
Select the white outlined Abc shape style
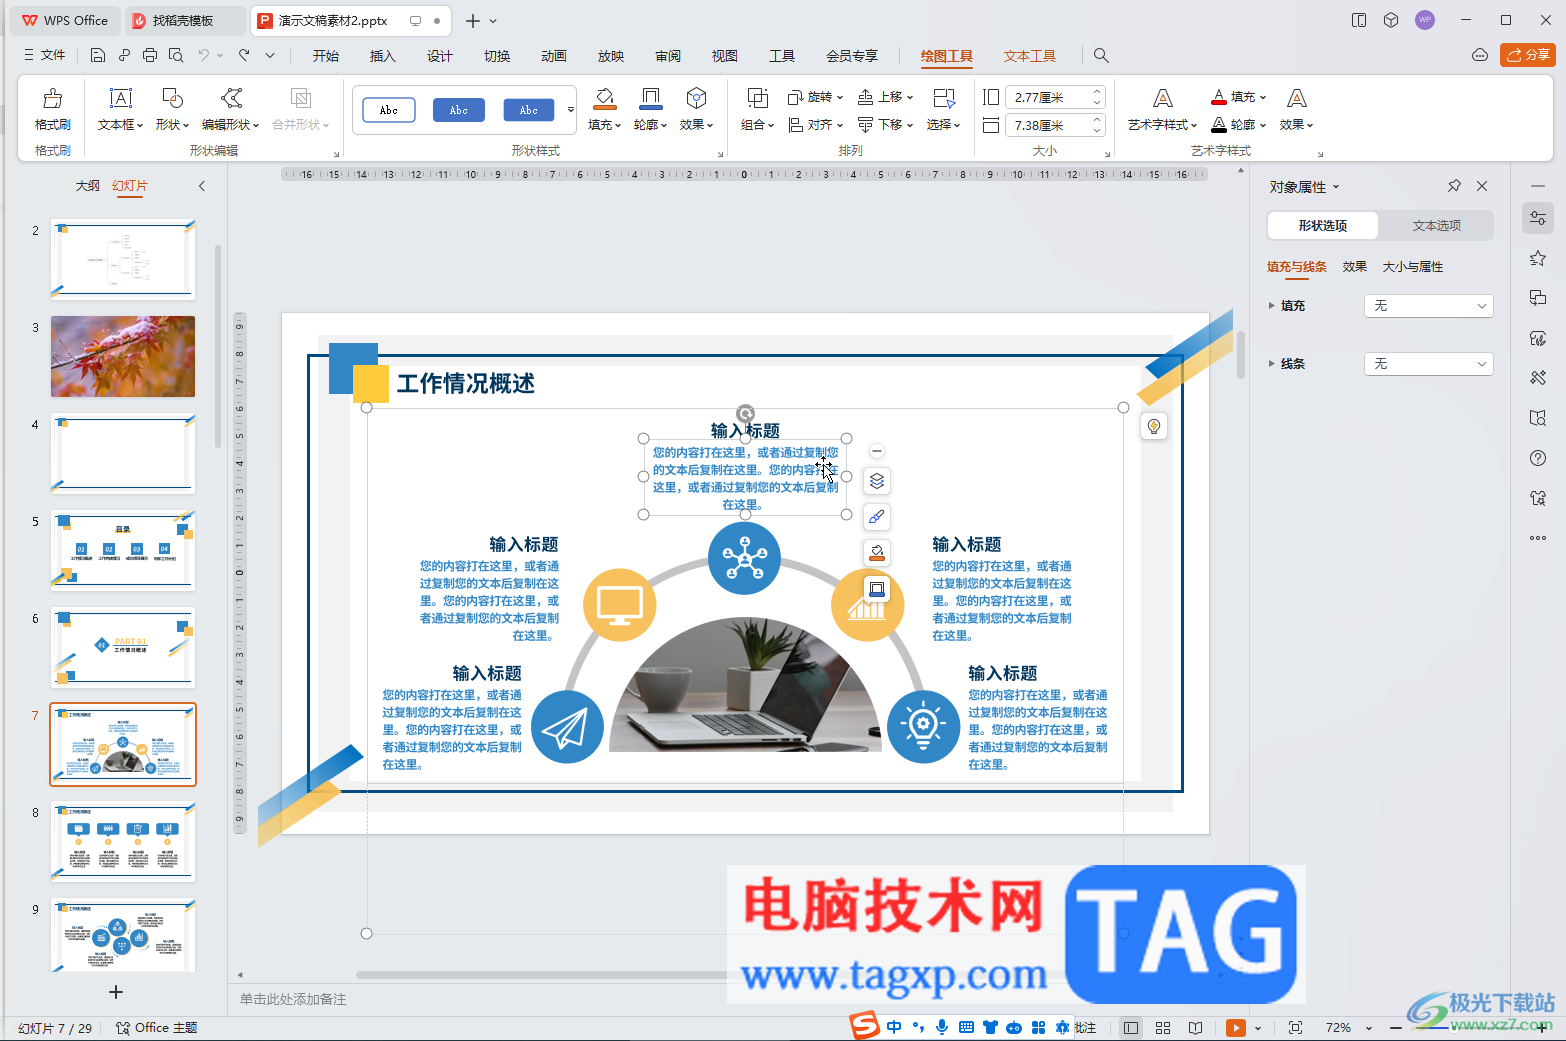[x=389, y=110]
